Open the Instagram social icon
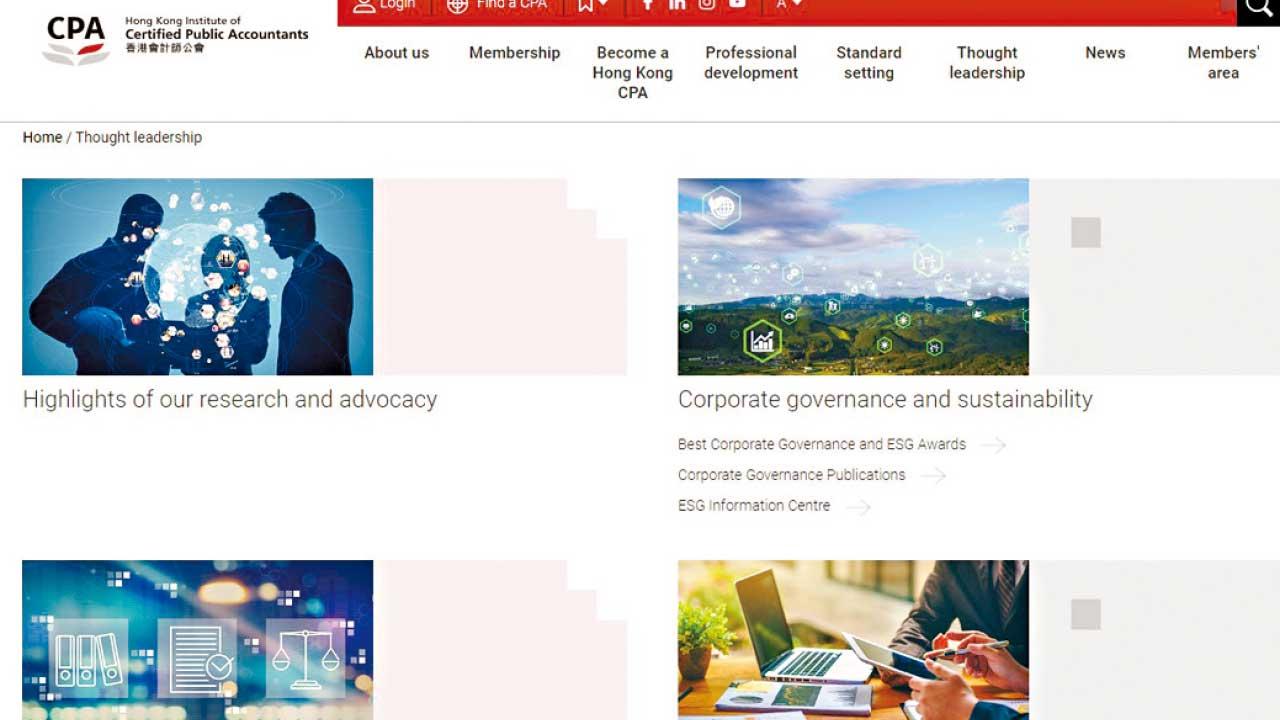 [x=707, y=5]
